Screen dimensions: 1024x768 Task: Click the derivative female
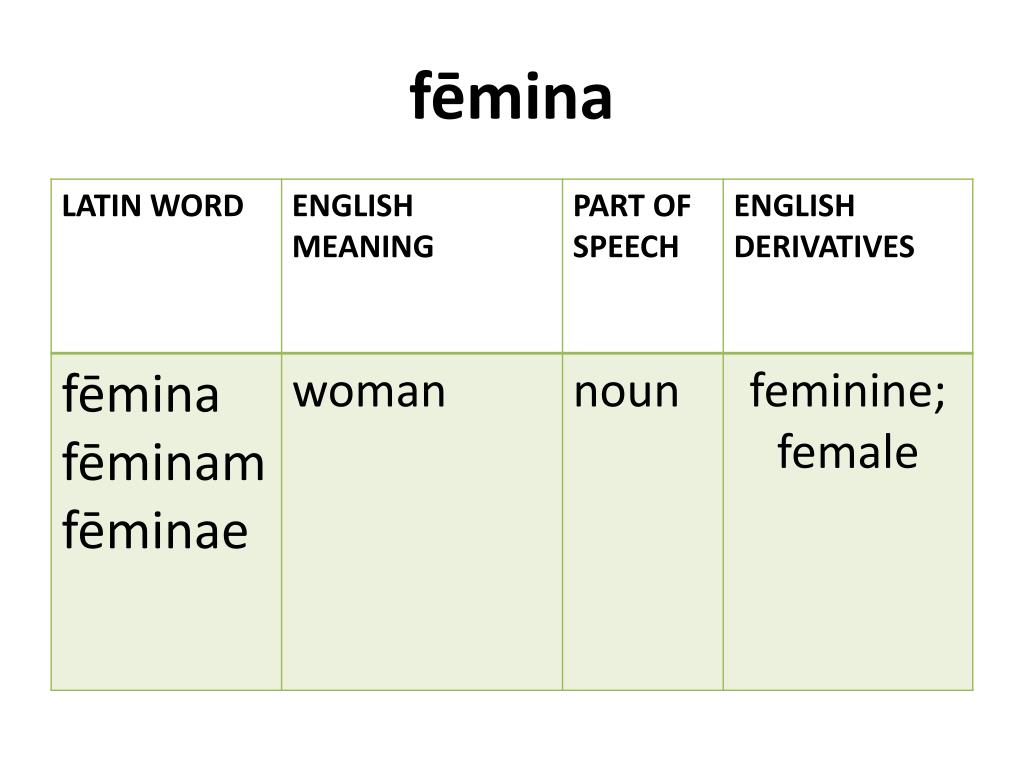click(848, 451)
